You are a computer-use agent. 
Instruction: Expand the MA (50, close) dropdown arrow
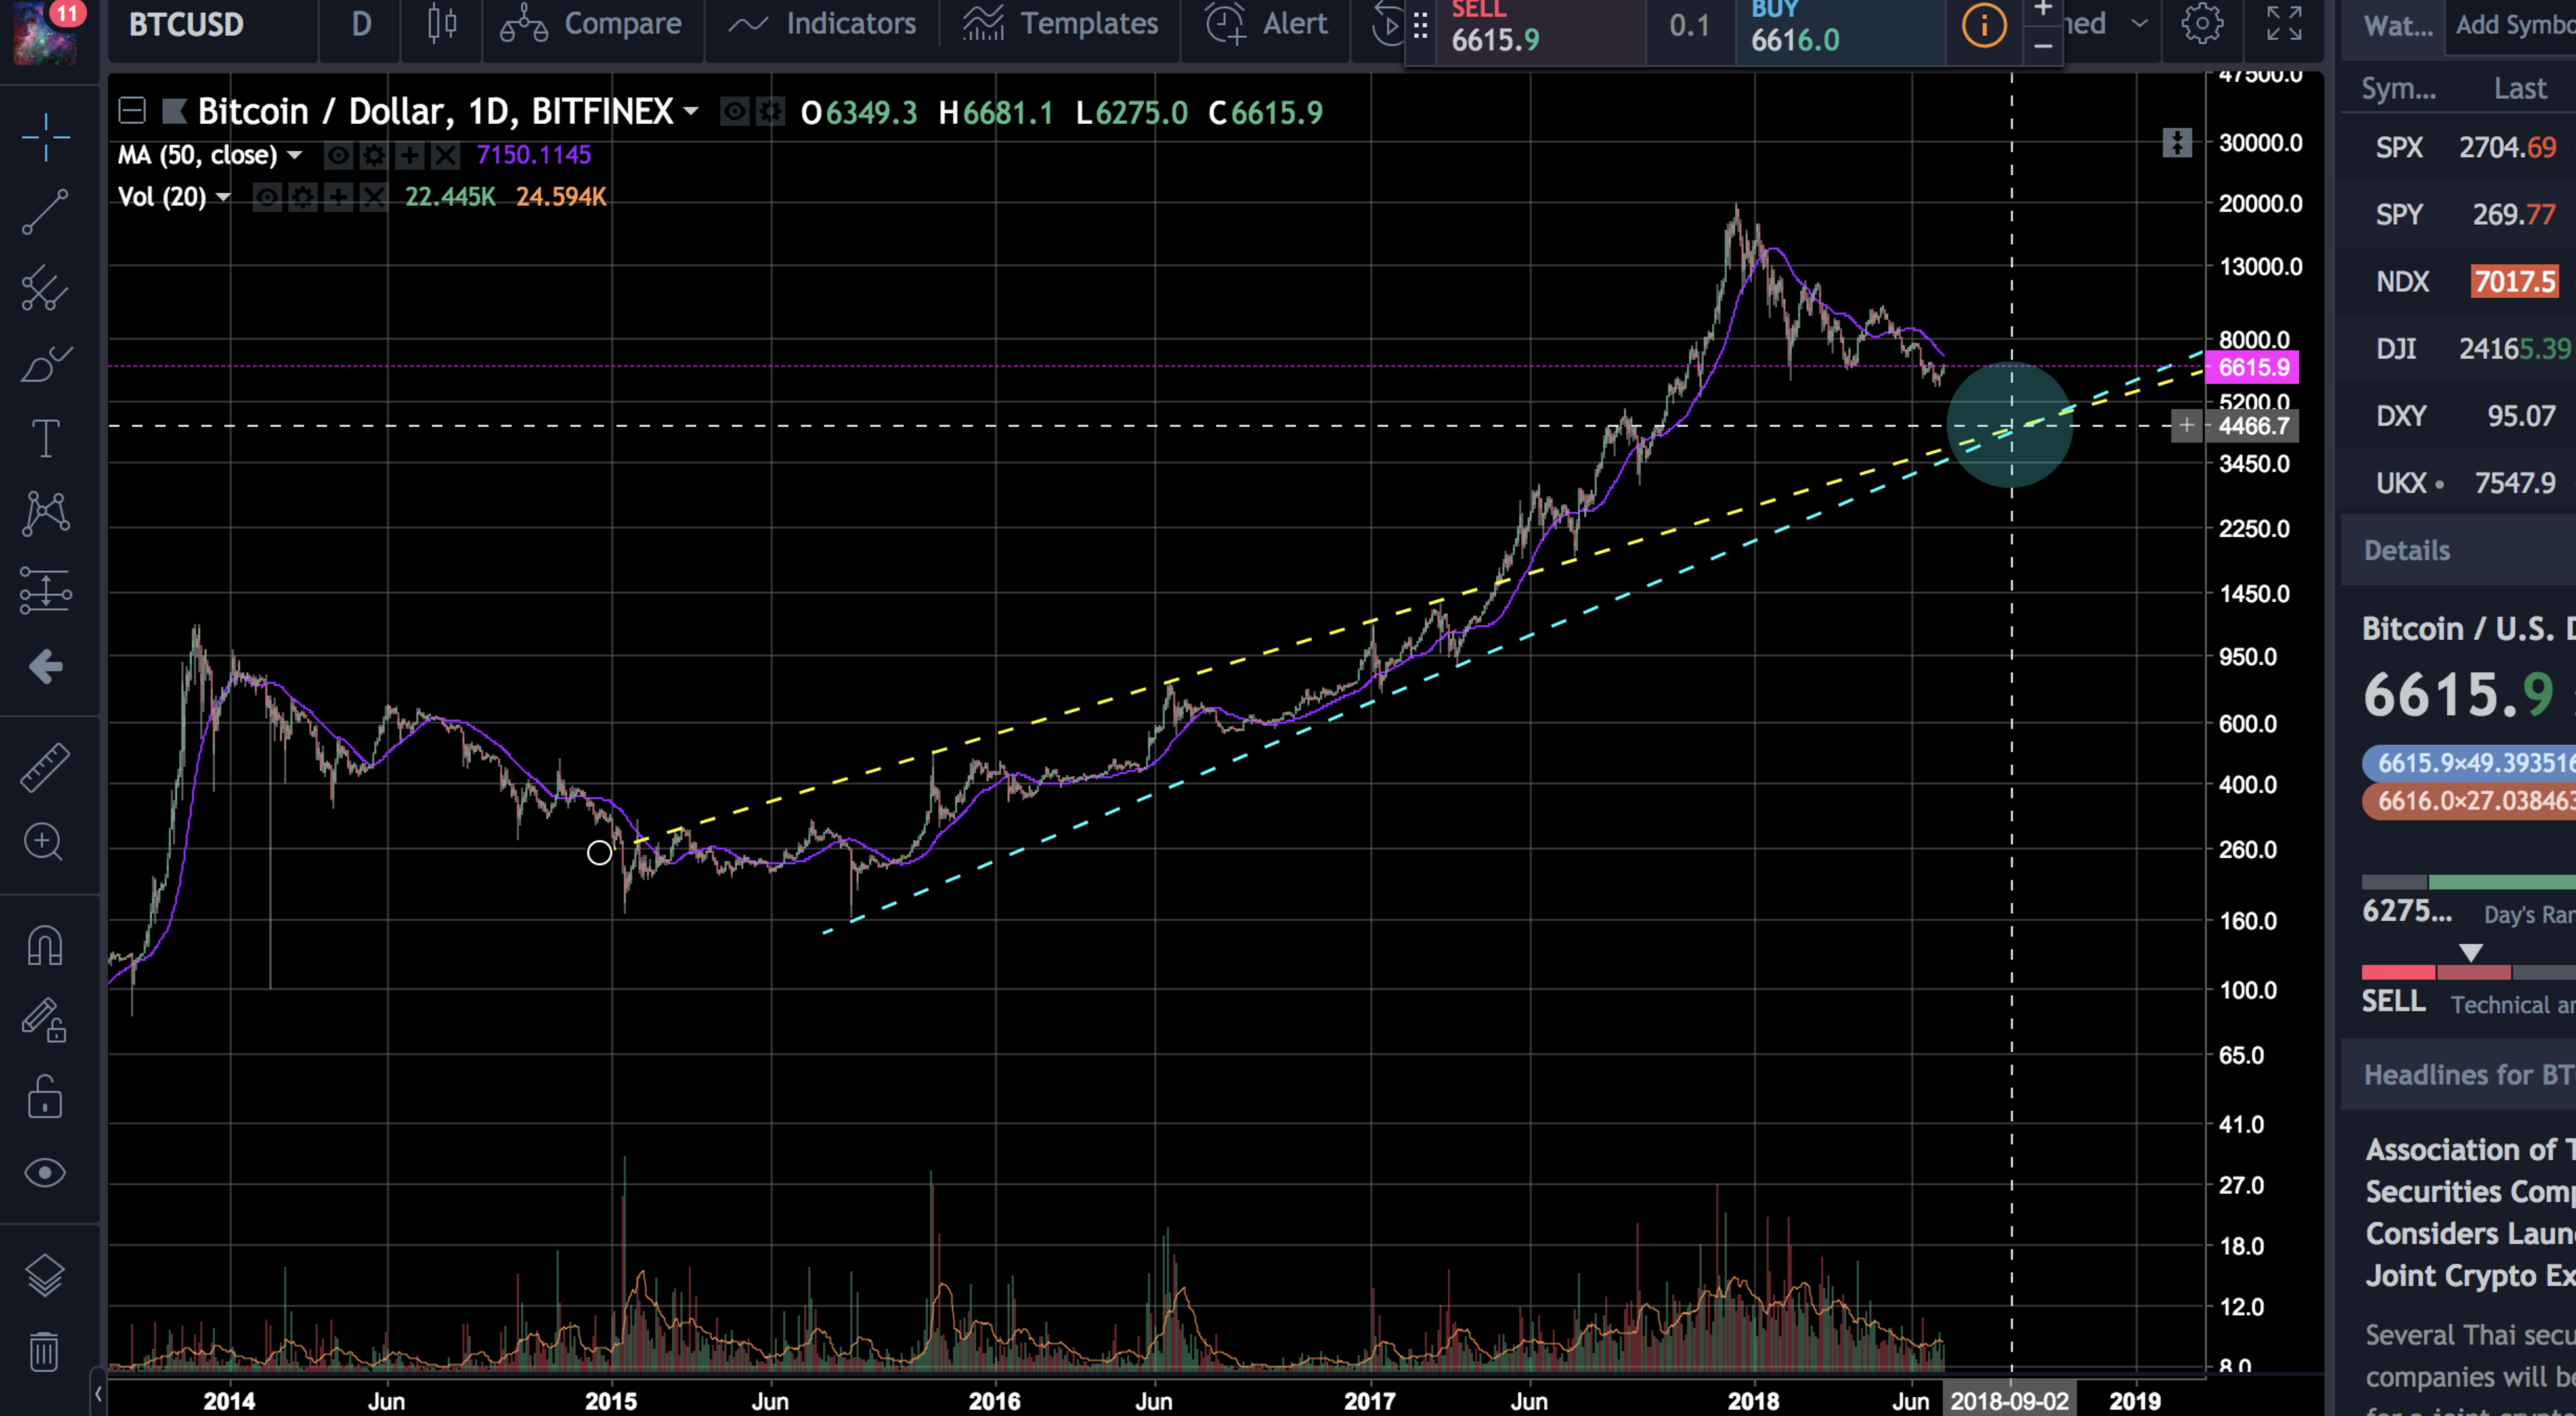295,155
